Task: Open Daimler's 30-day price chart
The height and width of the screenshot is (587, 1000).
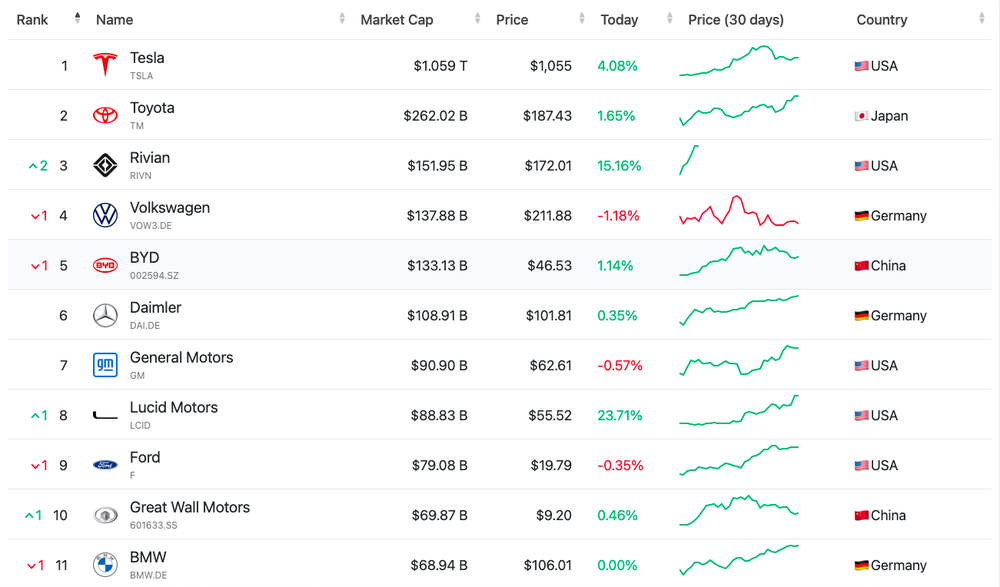Action: (x=739, y=310)
